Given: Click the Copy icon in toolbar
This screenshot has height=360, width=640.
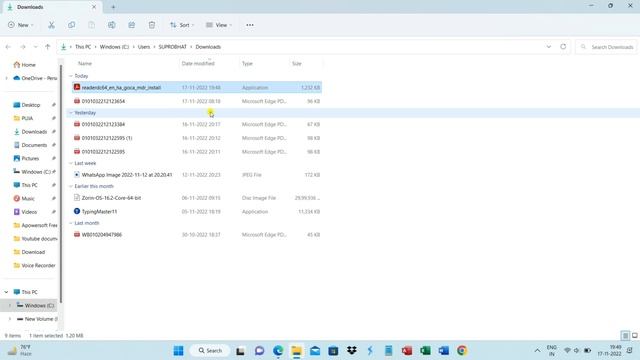Looking at the screenshot, I should [x=71, y=25].
